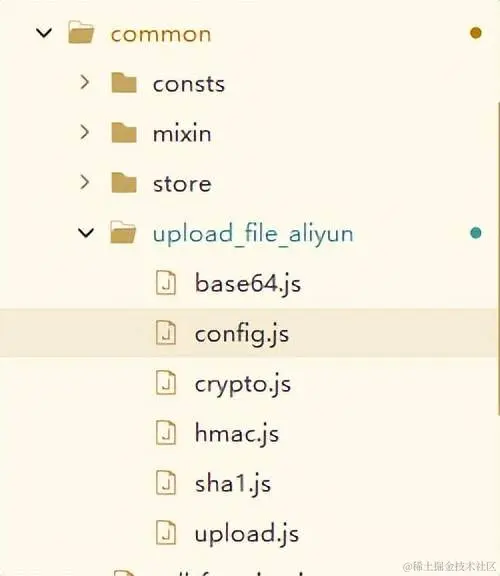Image resolution: width=500 pixels, height=576 pixels.
Task: Open the hmac.js file
Action: [237, 434]
